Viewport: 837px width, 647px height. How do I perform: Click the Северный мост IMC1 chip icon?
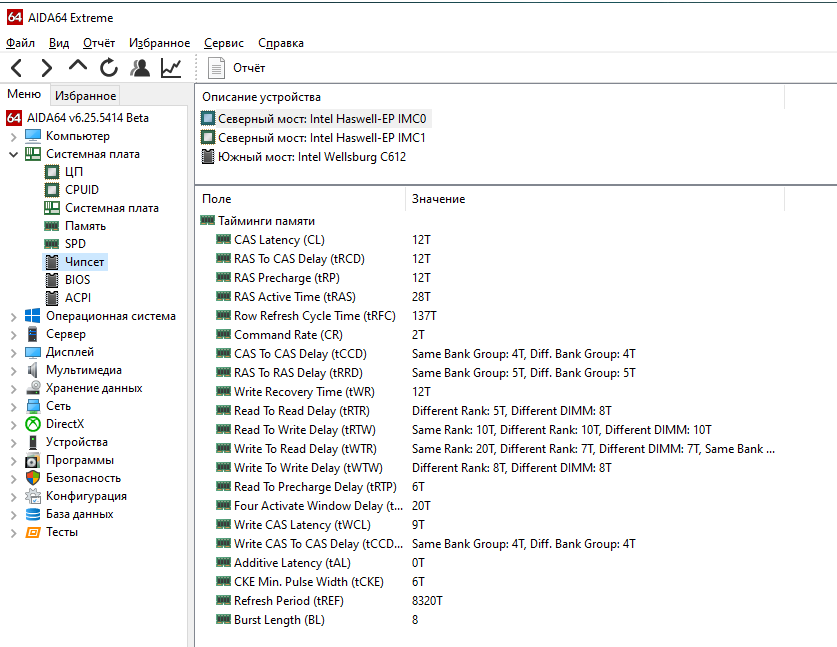(x=208, y=137)
